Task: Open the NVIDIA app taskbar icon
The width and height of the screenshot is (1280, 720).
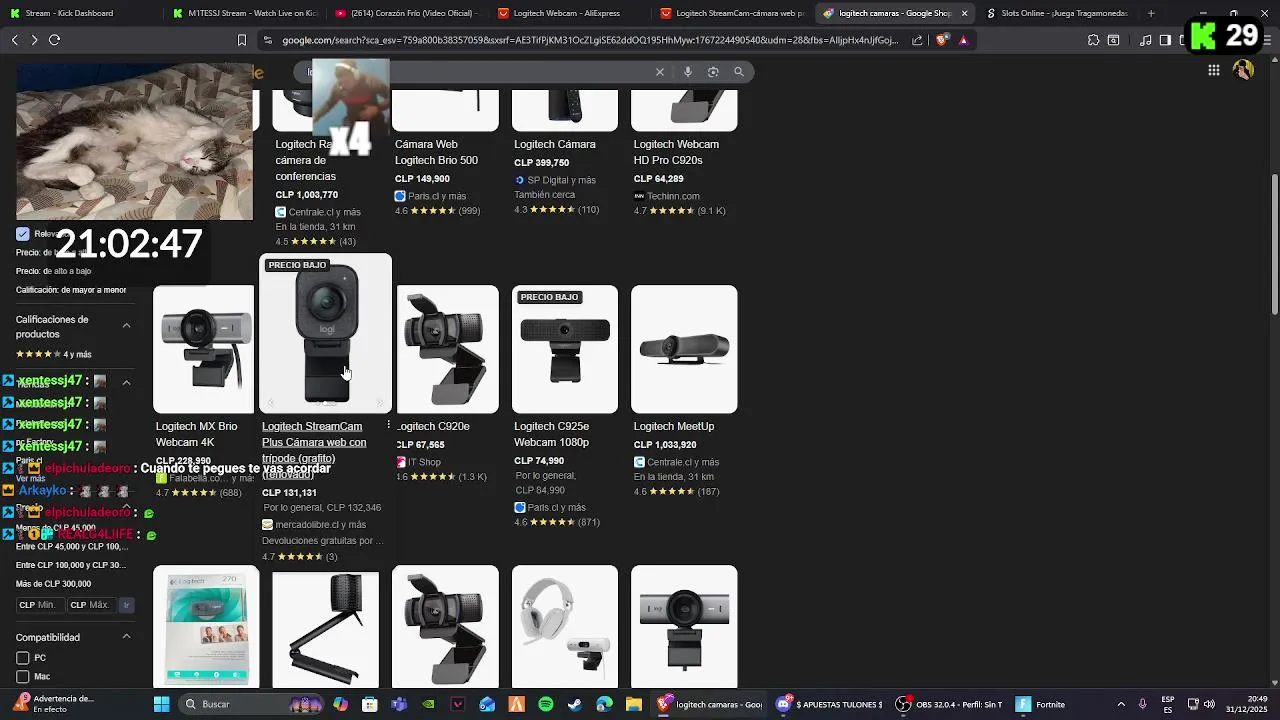Action: tap(428, 704)
